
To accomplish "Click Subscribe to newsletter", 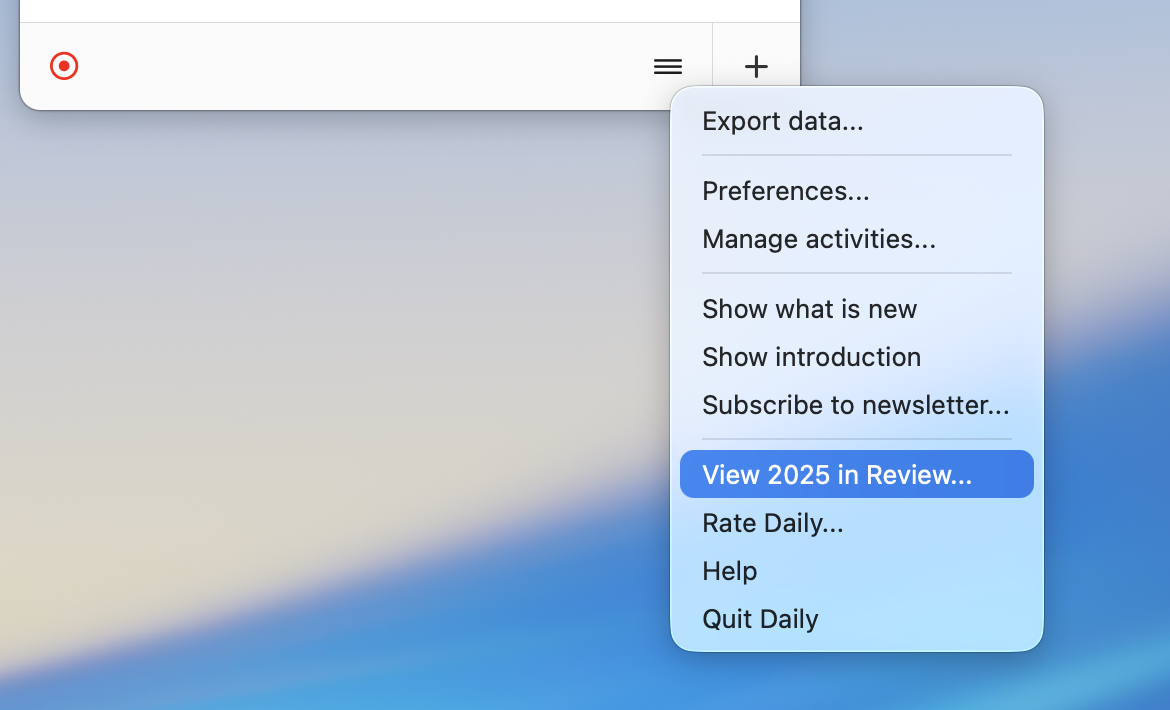I will [855, 405].
